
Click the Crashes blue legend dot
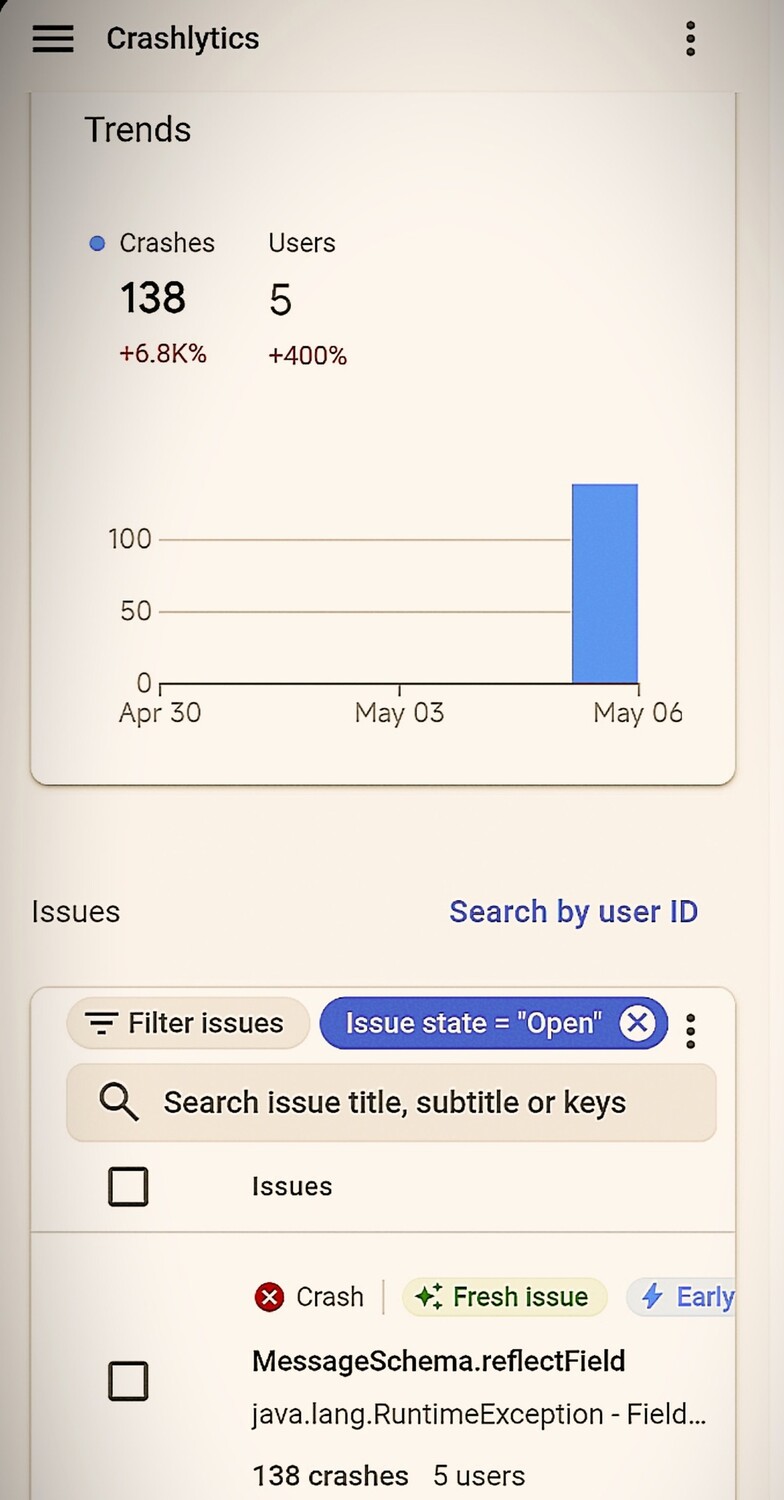[97, 243]
